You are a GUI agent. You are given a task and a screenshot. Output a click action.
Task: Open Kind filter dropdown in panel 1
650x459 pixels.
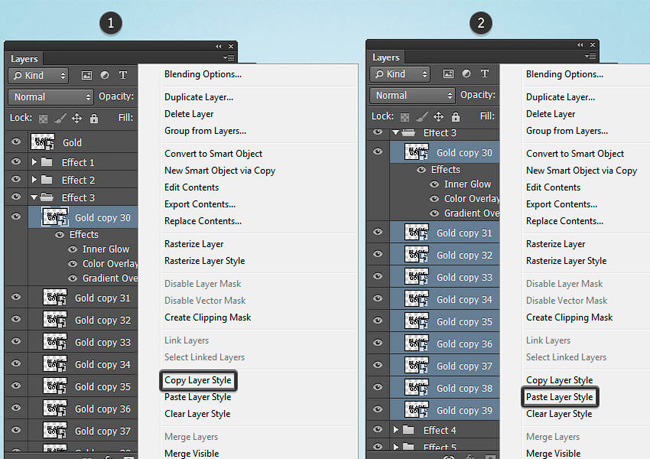click(x=39, y=75)
